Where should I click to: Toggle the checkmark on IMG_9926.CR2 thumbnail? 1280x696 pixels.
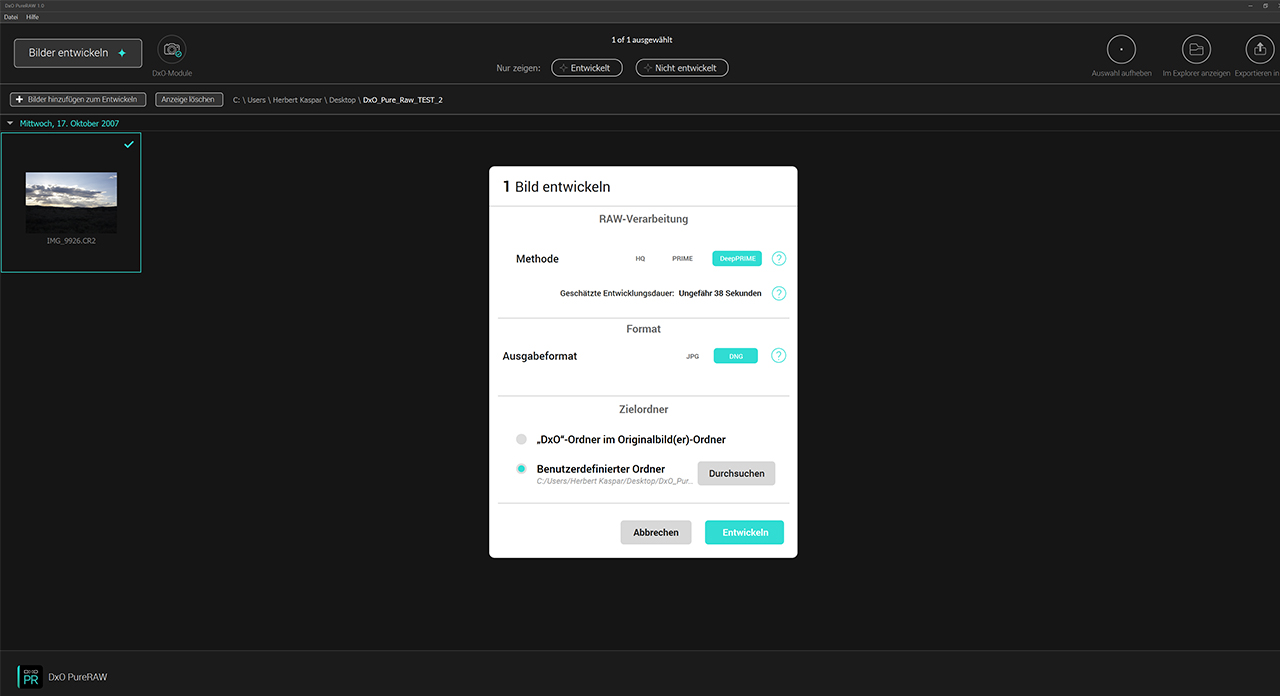pyautogui.click(x=128, y=145)
